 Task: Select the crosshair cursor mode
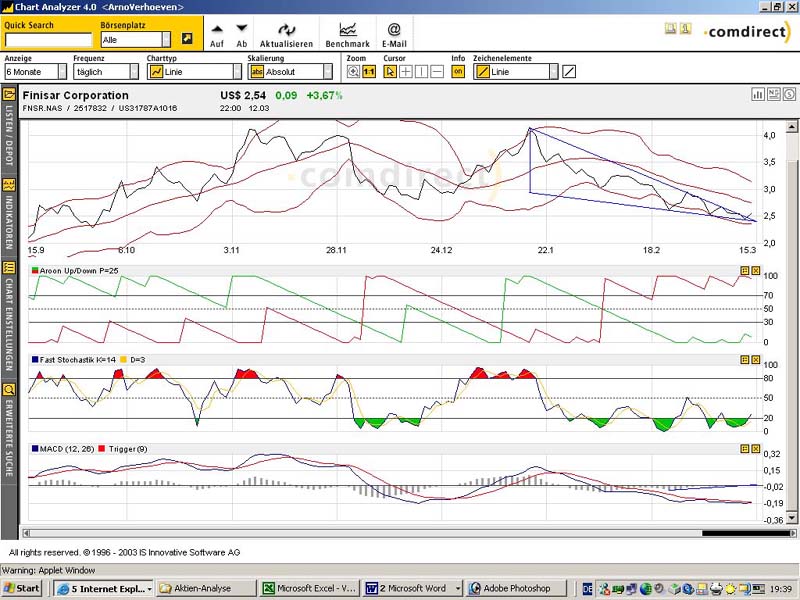tap(406, 72)
